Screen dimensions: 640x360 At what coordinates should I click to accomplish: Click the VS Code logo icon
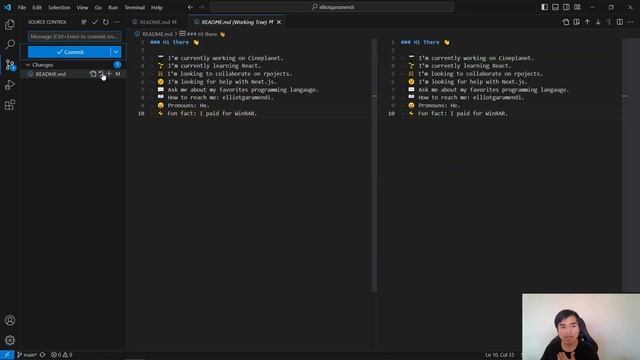[7, 7]
